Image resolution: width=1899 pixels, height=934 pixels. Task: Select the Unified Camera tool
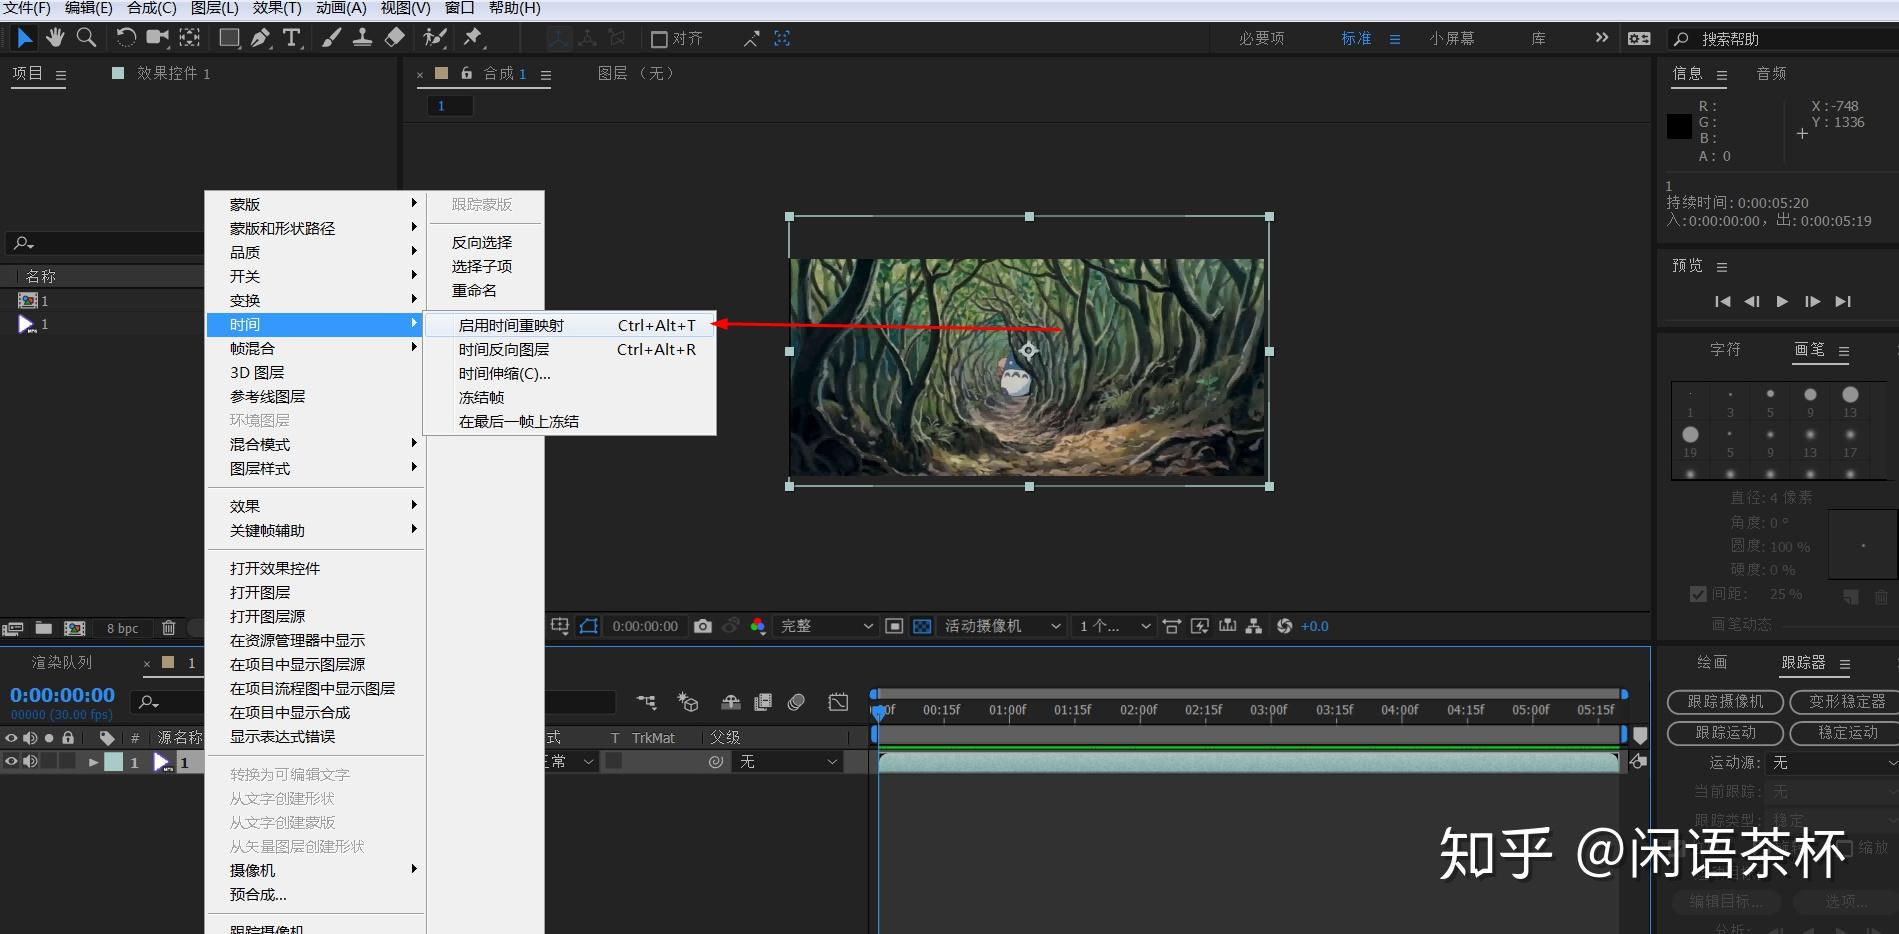point(157,38)
